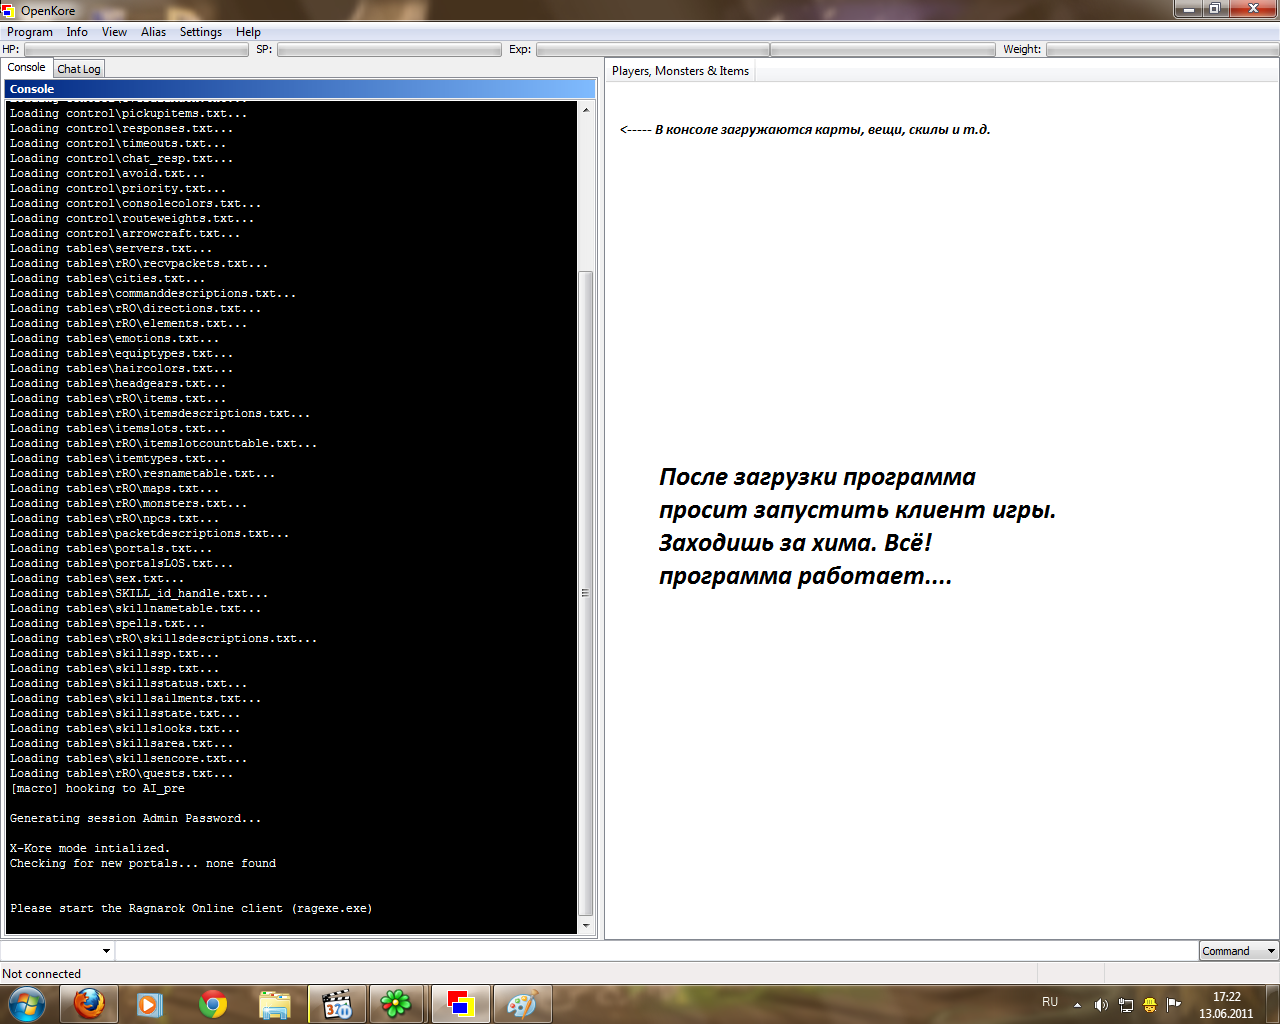Click 'Loading tables\rO\monsters.txt...' line
The image size is (1280, 1024).
pos(128,503)
